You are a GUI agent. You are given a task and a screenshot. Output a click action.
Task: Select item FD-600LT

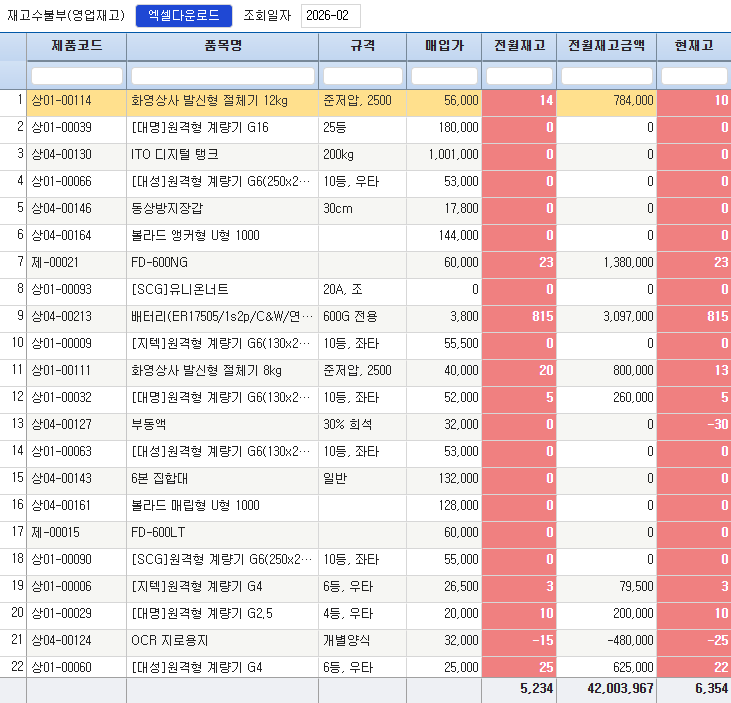coord(158,533)
